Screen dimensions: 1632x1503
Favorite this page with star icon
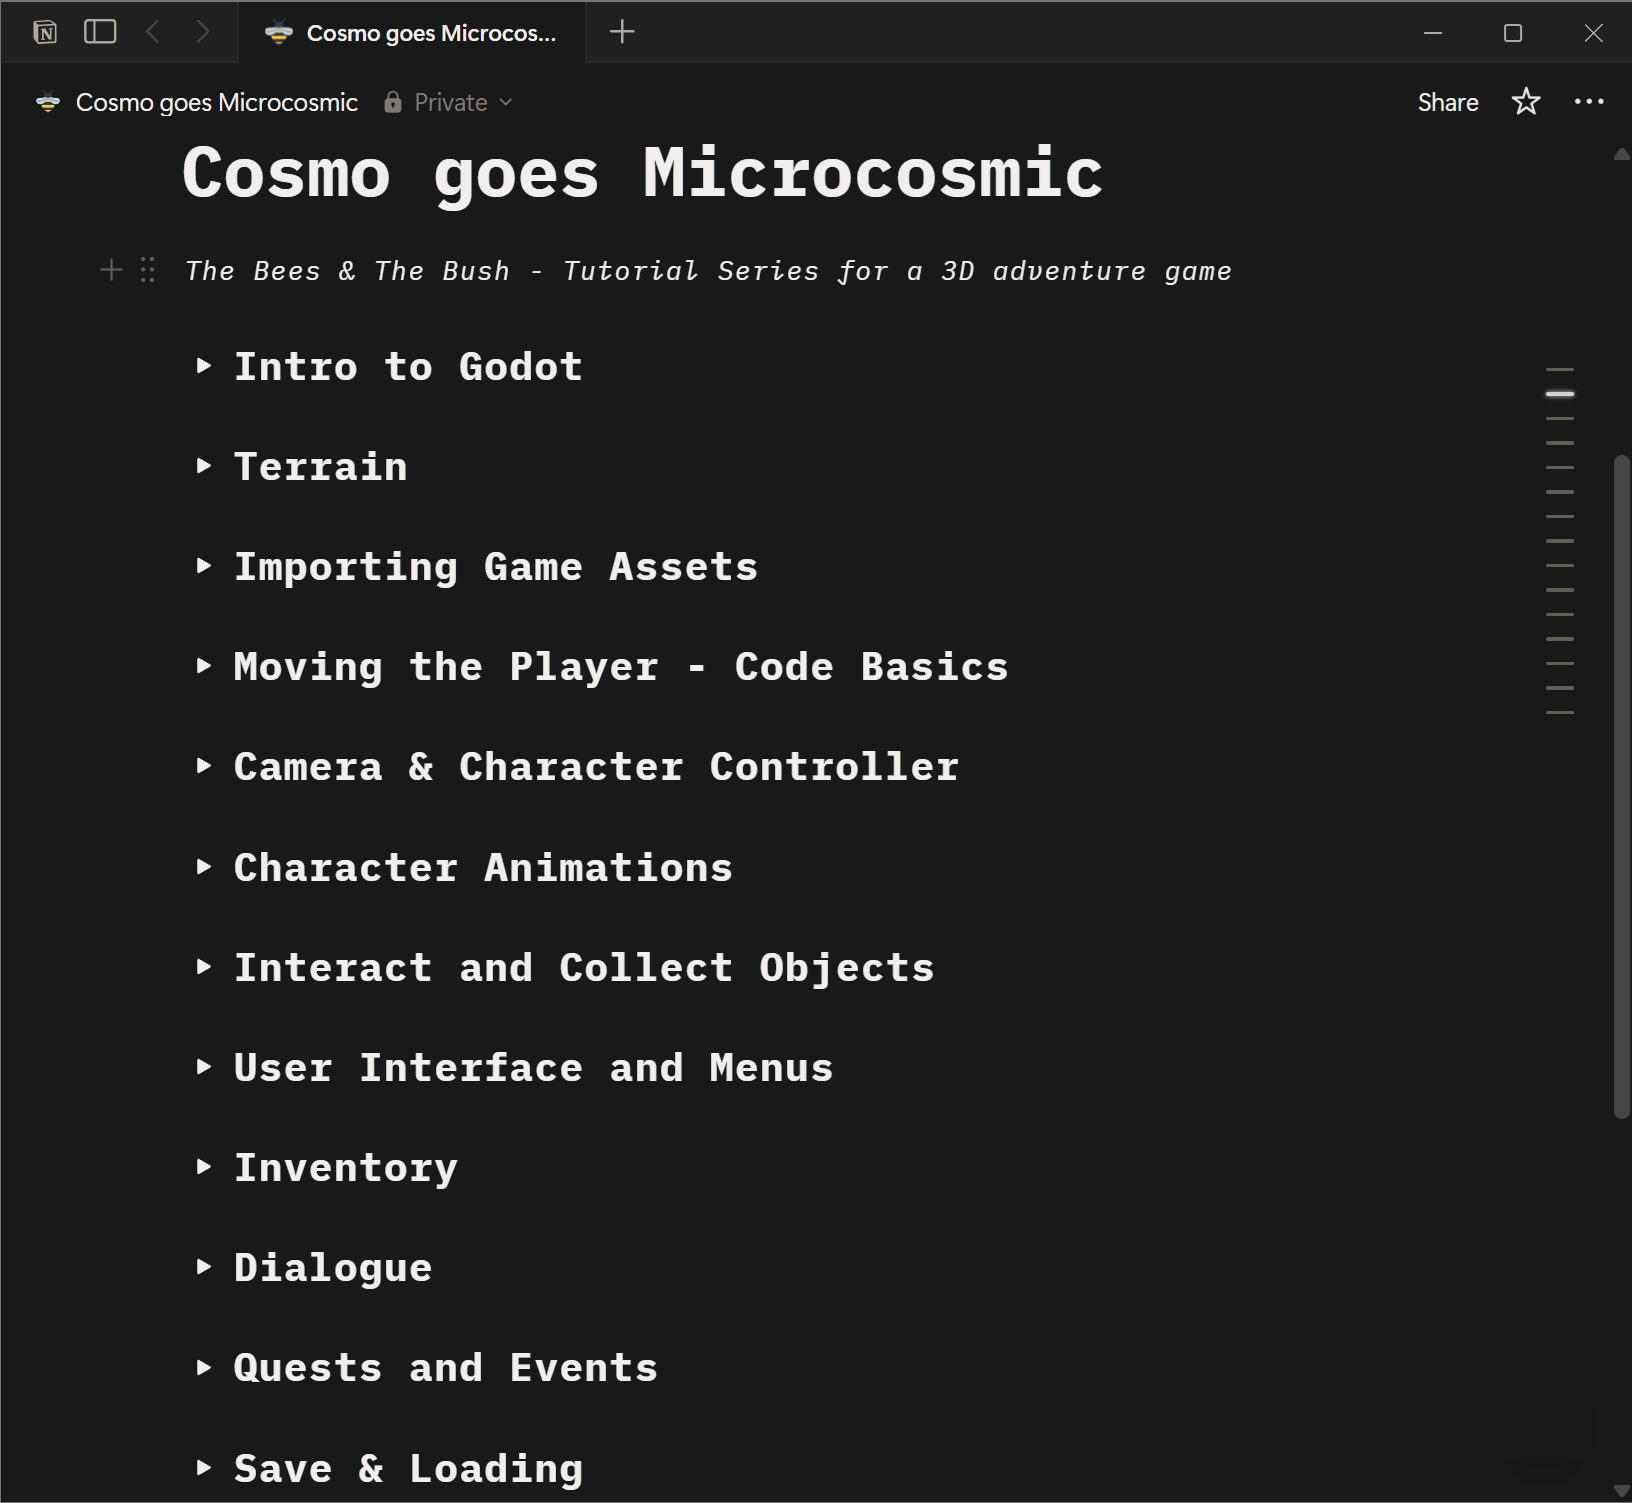(1525, 102)
